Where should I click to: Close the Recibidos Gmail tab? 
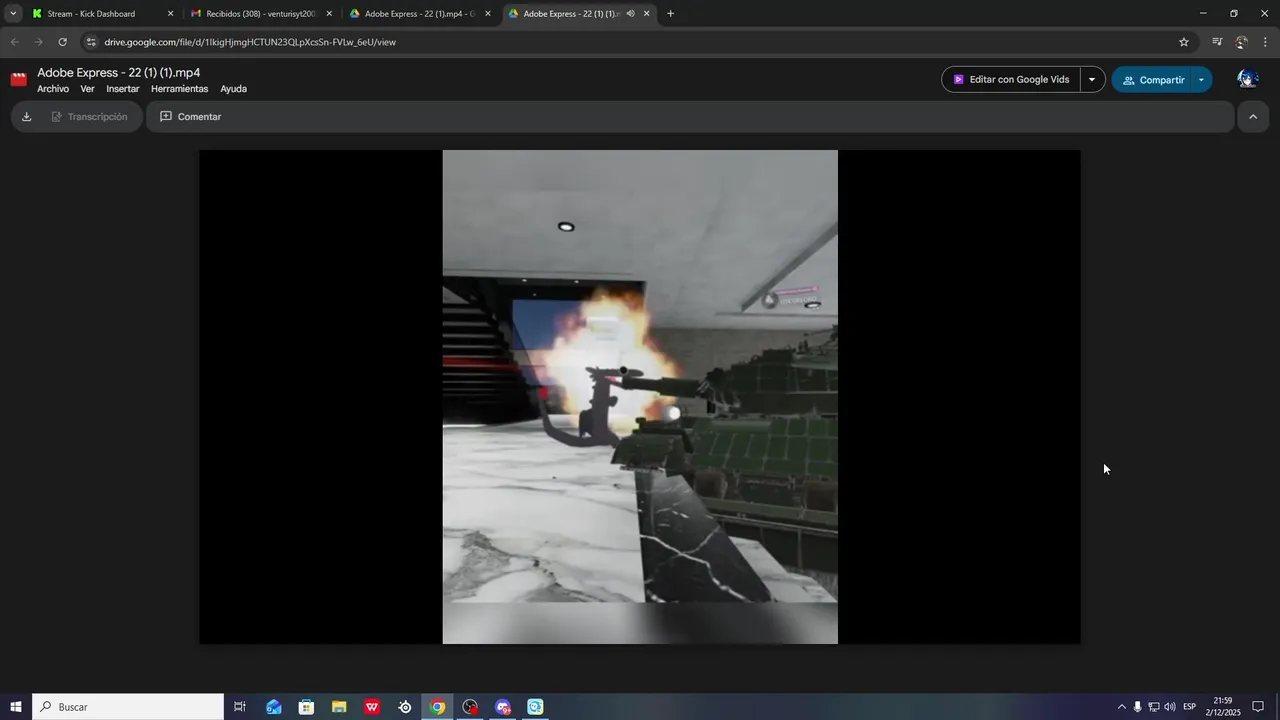tap(329, 14)
